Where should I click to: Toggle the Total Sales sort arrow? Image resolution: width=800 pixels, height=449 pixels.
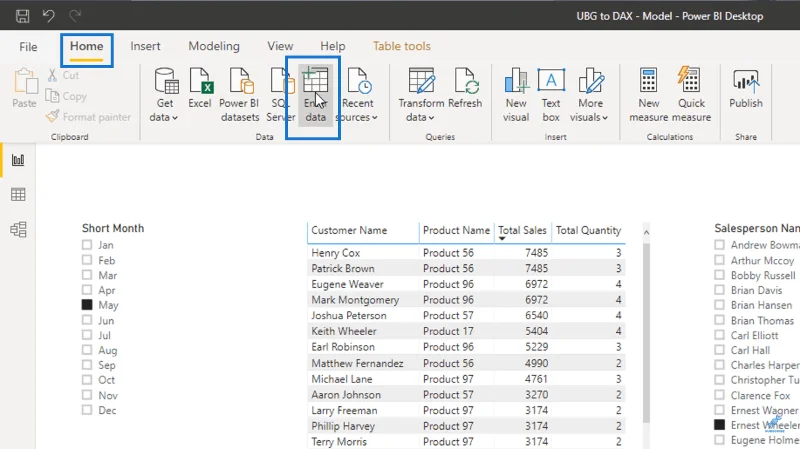(502, 239)
